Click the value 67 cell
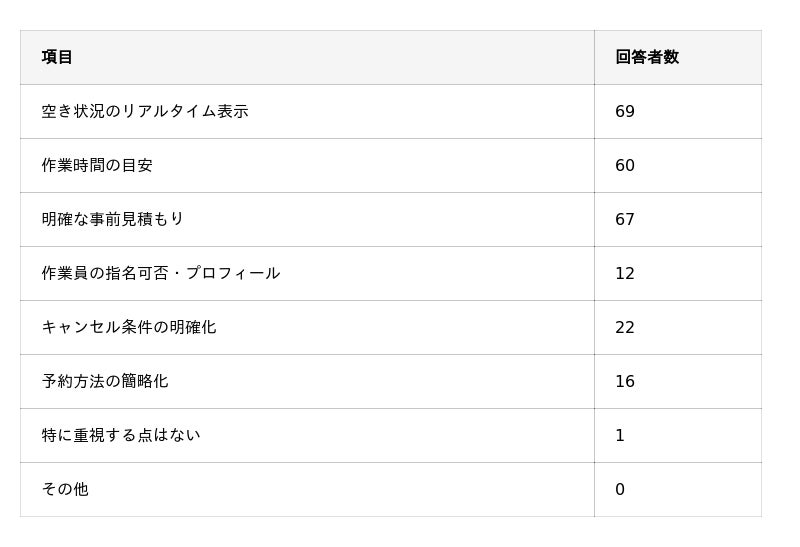Image resolution: width=800 pixels, height=547 pixels. coord(625,219)
